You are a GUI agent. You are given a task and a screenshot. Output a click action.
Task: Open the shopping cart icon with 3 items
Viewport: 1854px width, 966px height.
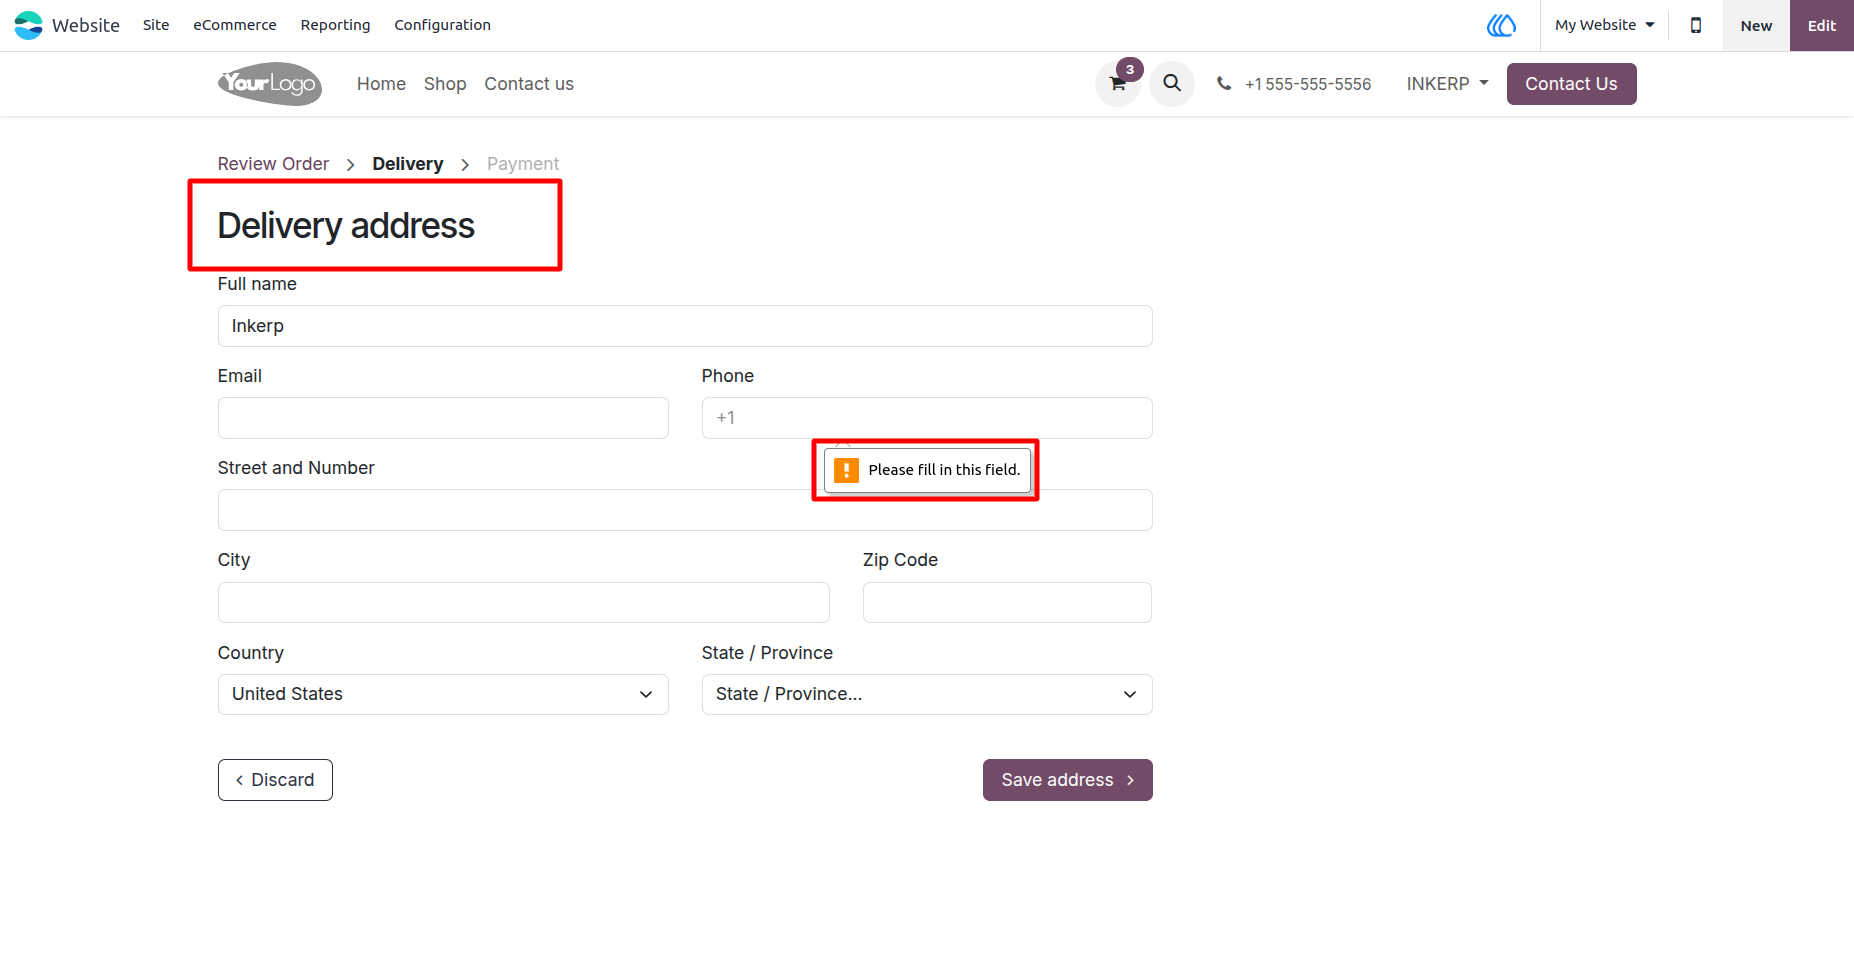click(1118, 84)
